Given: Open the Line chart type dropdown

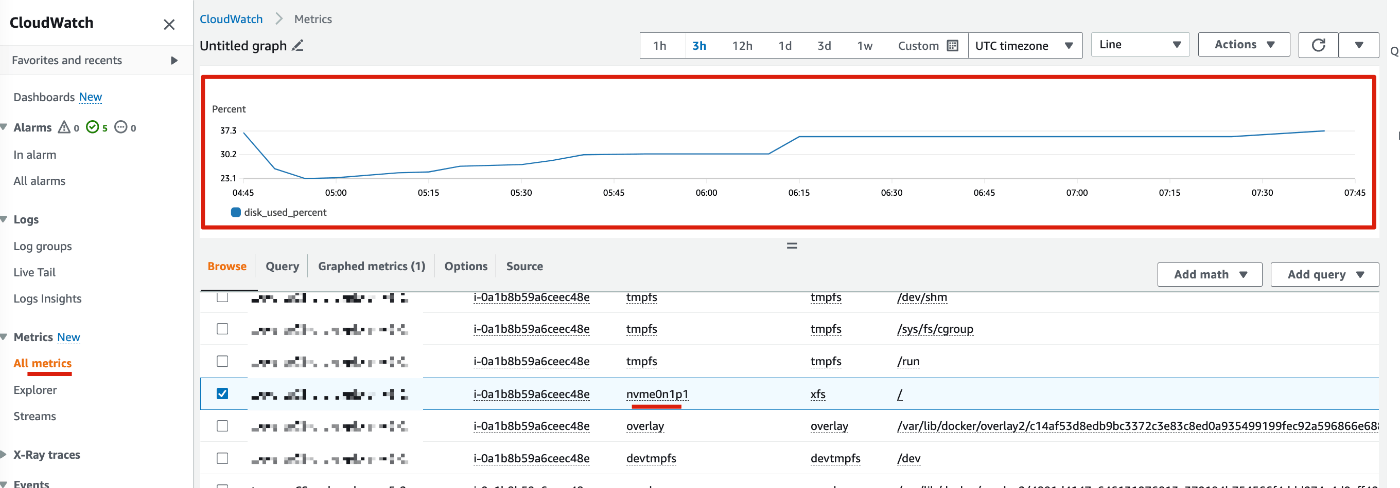Looking at the screenshot, I should 1140,45.
